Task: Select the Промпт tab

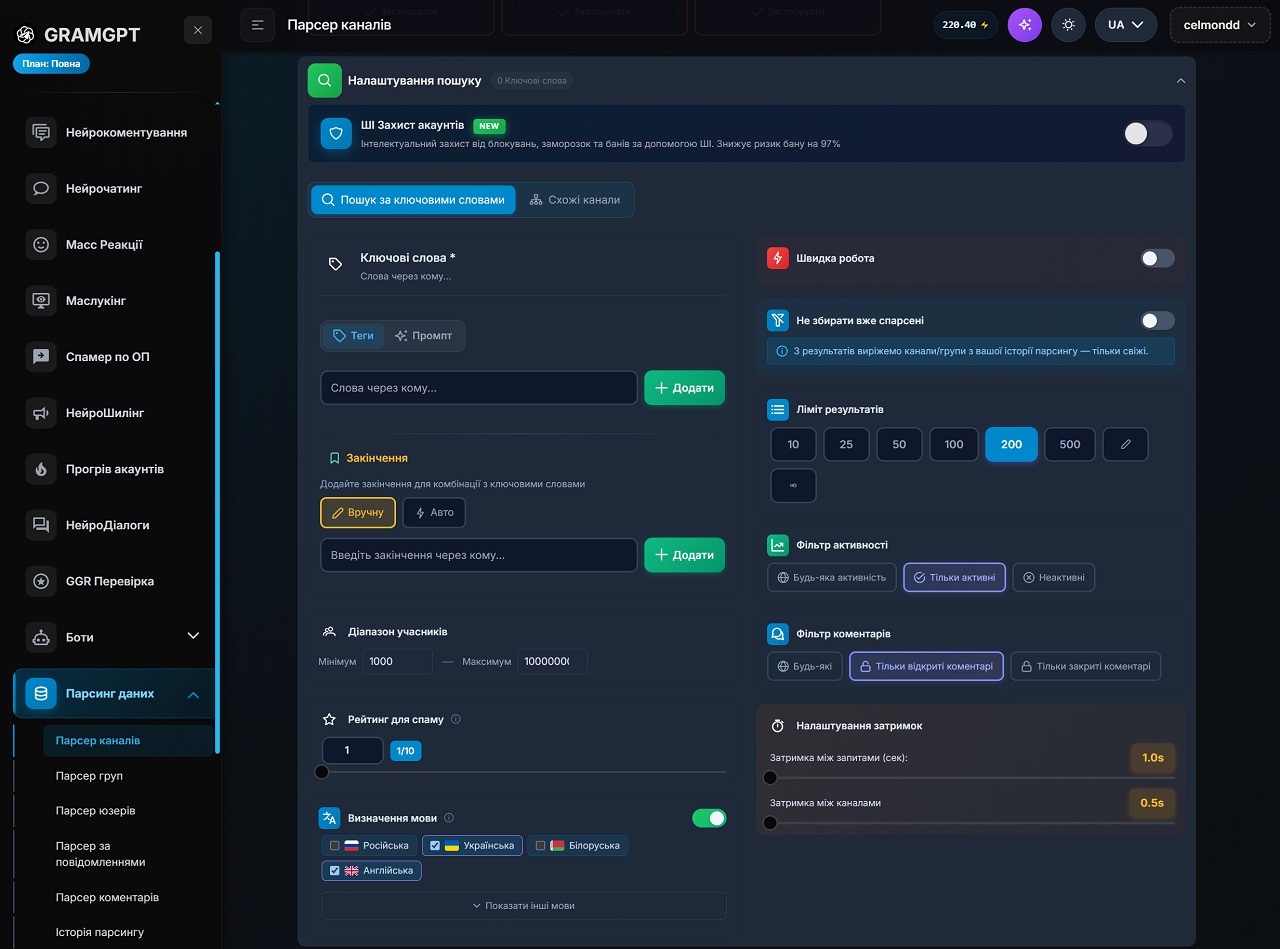Action: [424, 336]
